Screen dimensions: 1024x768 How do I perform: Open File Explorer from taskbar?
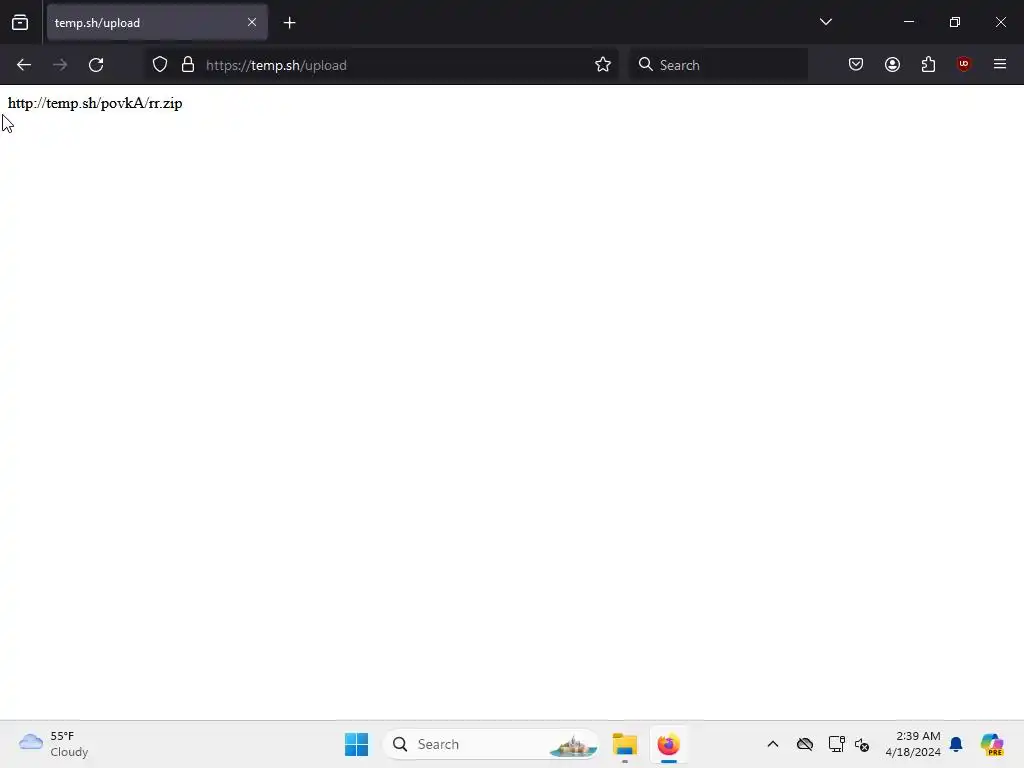(625, 744)
